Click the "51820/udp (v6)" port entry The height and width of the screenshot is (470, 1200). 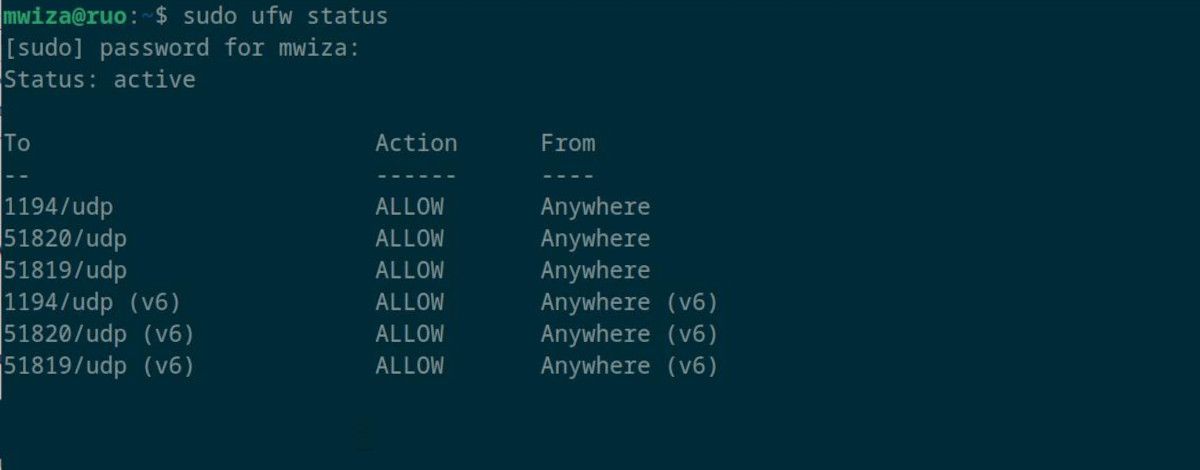[x=99, y=334]
